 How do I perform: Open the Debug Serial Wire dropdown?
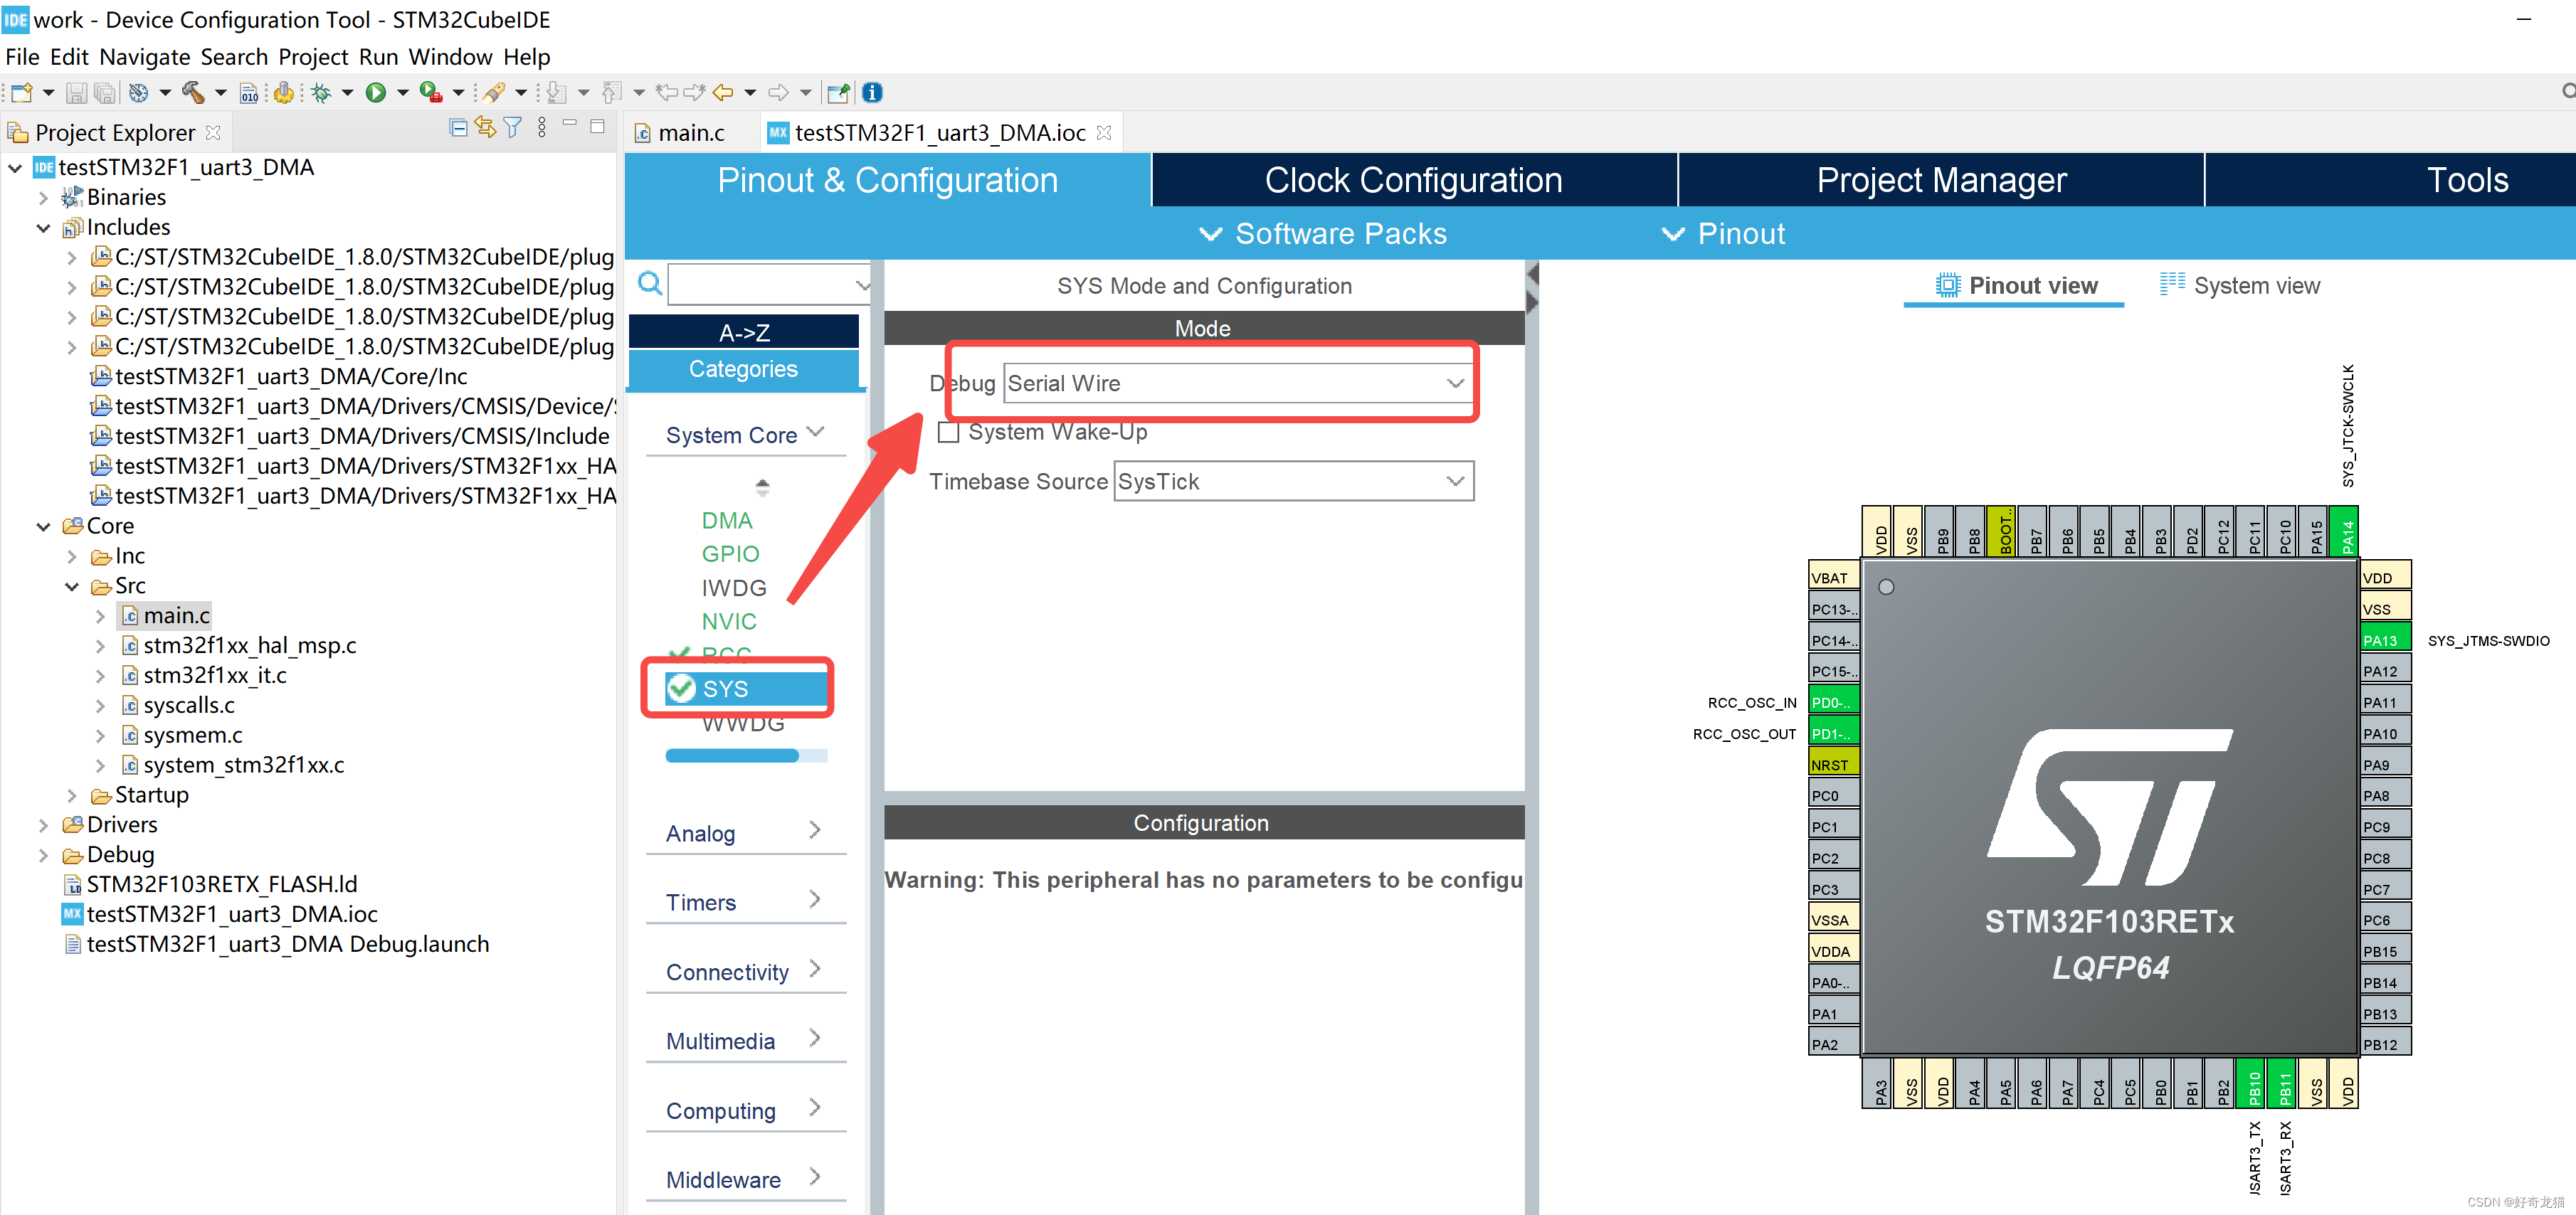point(1236,383)
